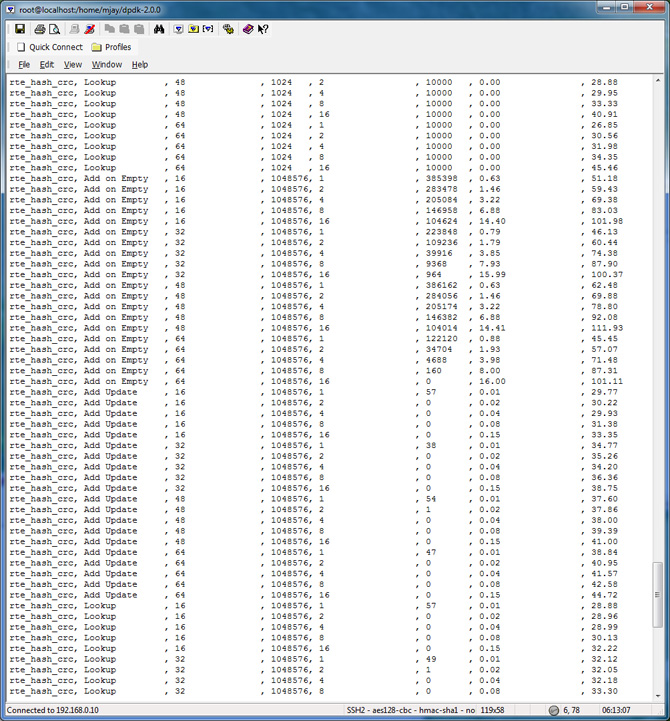Click the scrollbar up arrow
Image resolution: width=670 pixels, height=721 pixels.
click(x=658, y=81)
